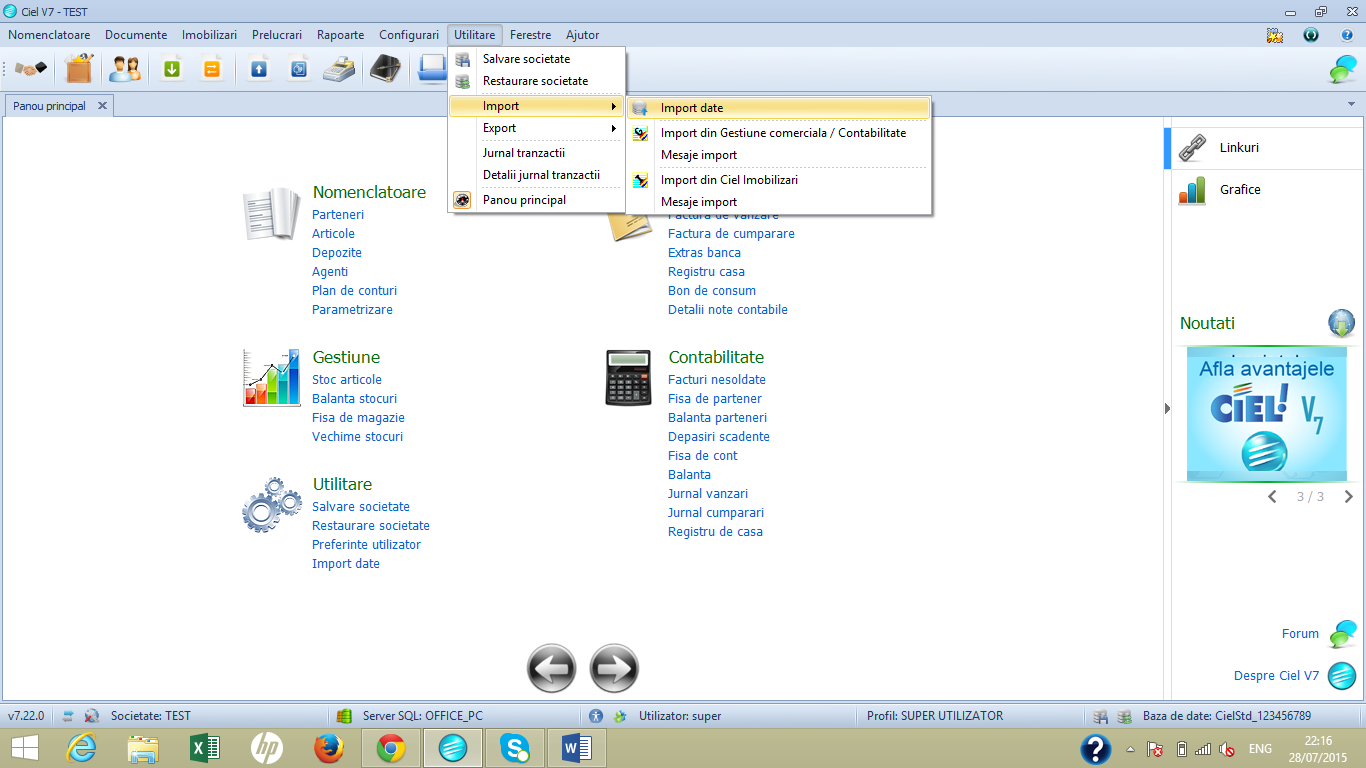Select Import din Ciel Imobilizari
The image size is (1366, 768).
778,180
